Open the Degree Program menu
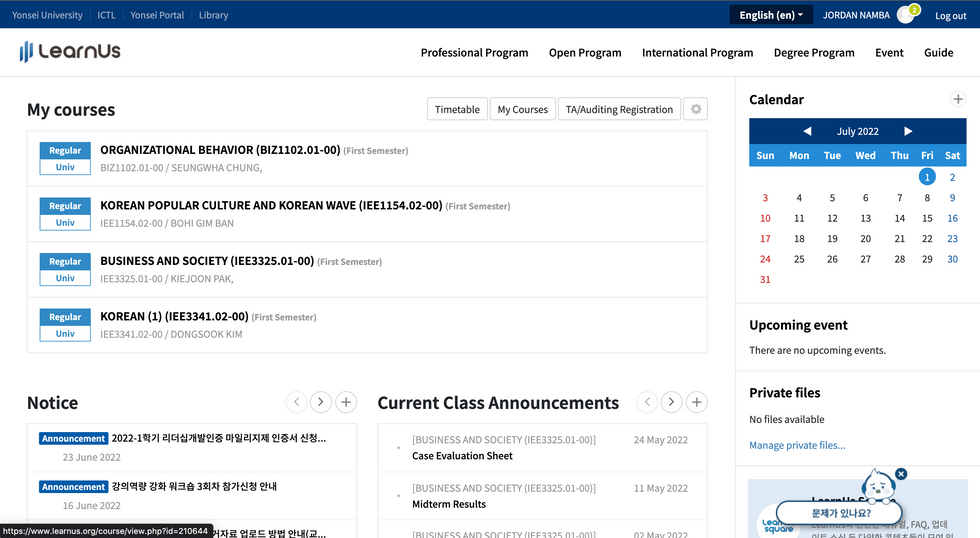 tap(814, 52)
